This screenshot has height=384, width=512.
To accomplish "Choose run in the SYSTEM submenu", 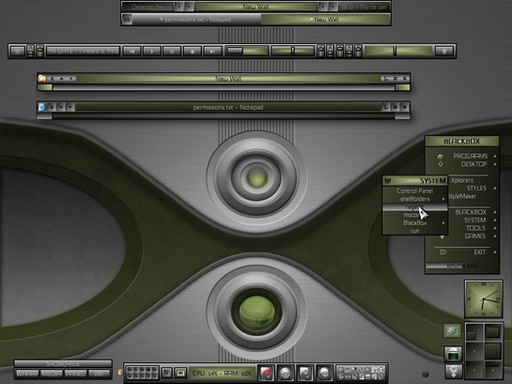I will point(415,231).
